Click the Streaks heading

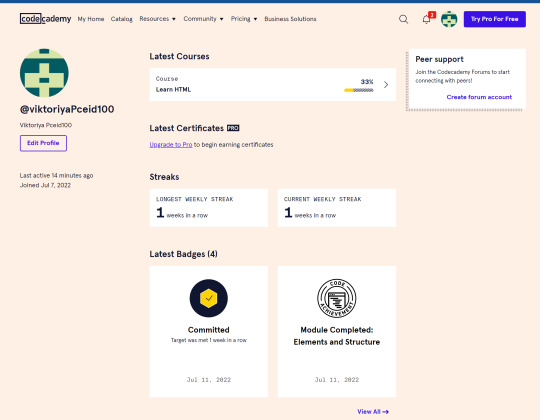[x=164, y=177]
